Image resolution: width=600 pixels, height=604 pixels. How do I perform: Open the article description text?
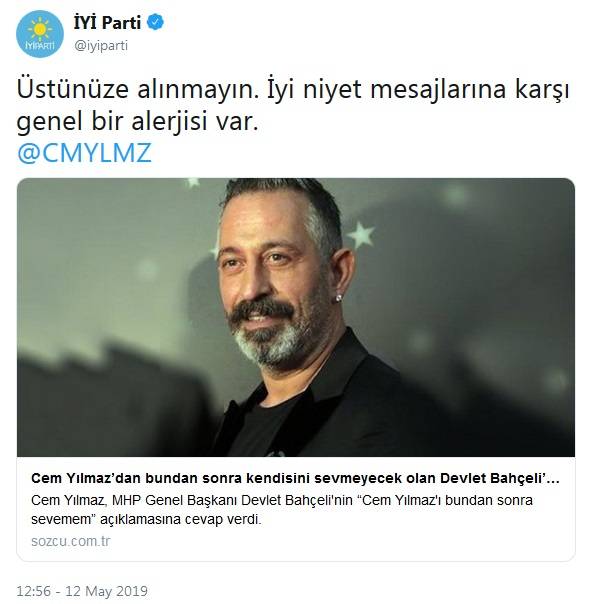tap(282, 510)
